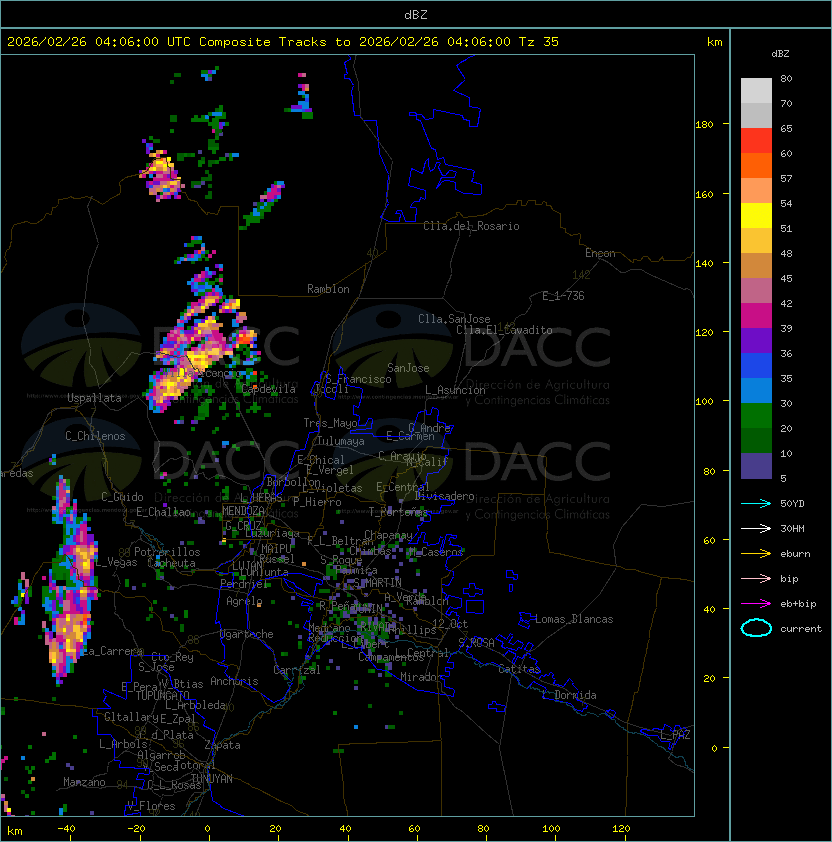
Task: Click the 'TUNUYAN' map label
Action: click(x=212, y=779)
